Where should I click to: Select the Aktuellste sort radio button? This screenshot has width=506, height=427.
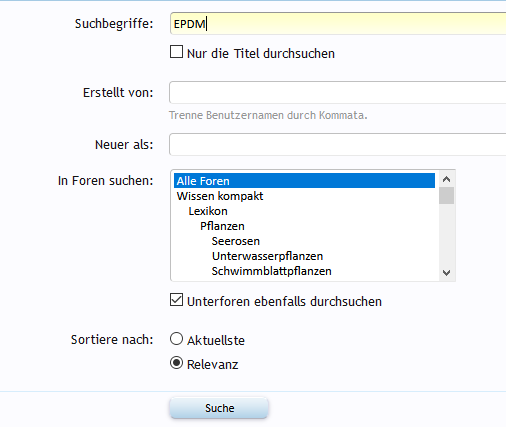pyautogui.click(x=176, y=339)
